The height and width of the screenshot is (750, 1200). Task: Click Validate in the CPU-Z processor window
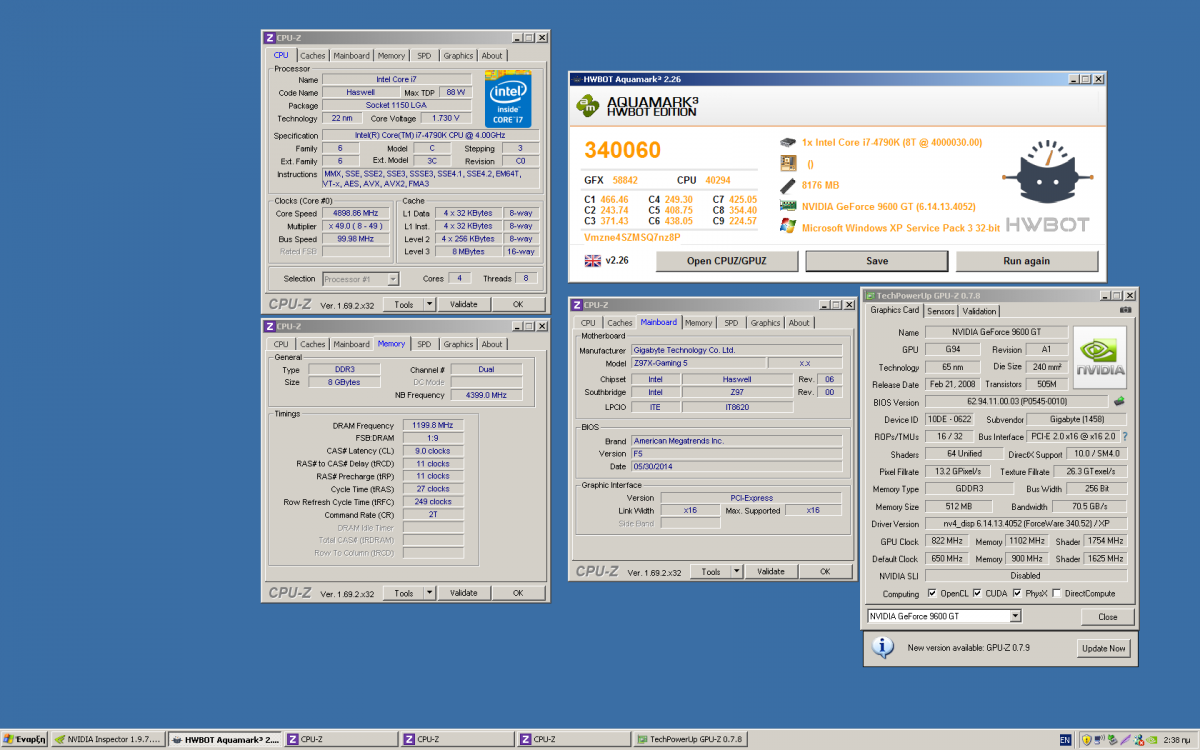[x=464, y=304]
